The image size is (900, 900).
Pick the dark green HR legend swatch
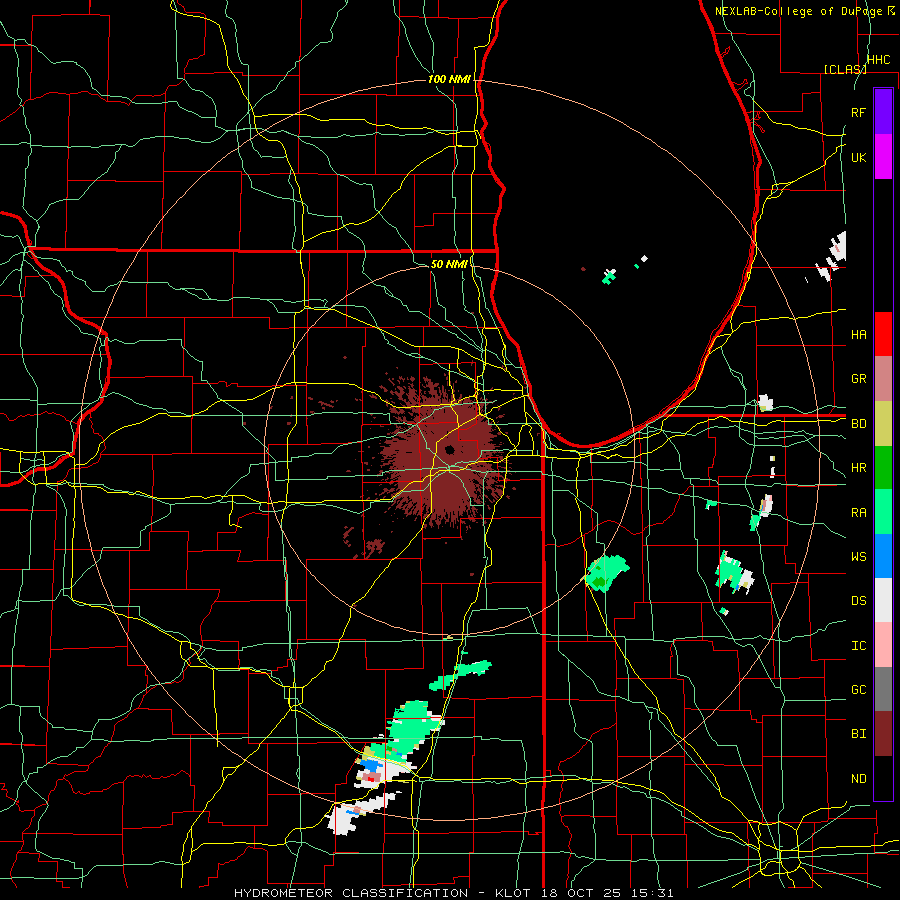coord(883,467)
